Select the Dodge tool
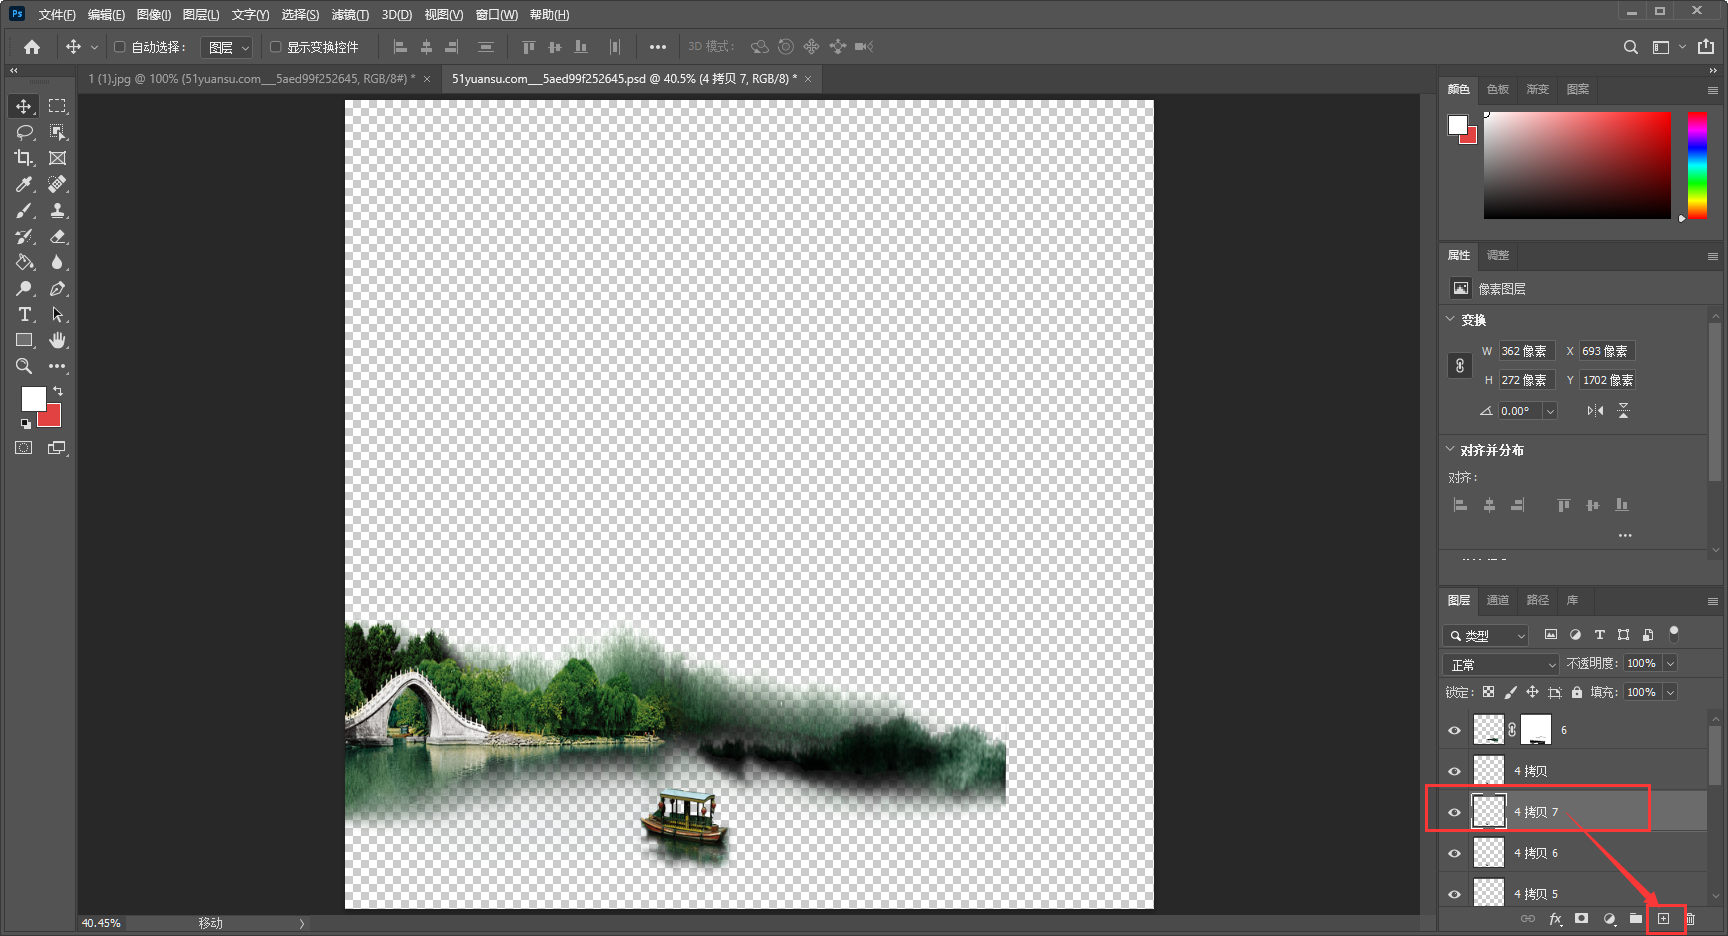 24,288
